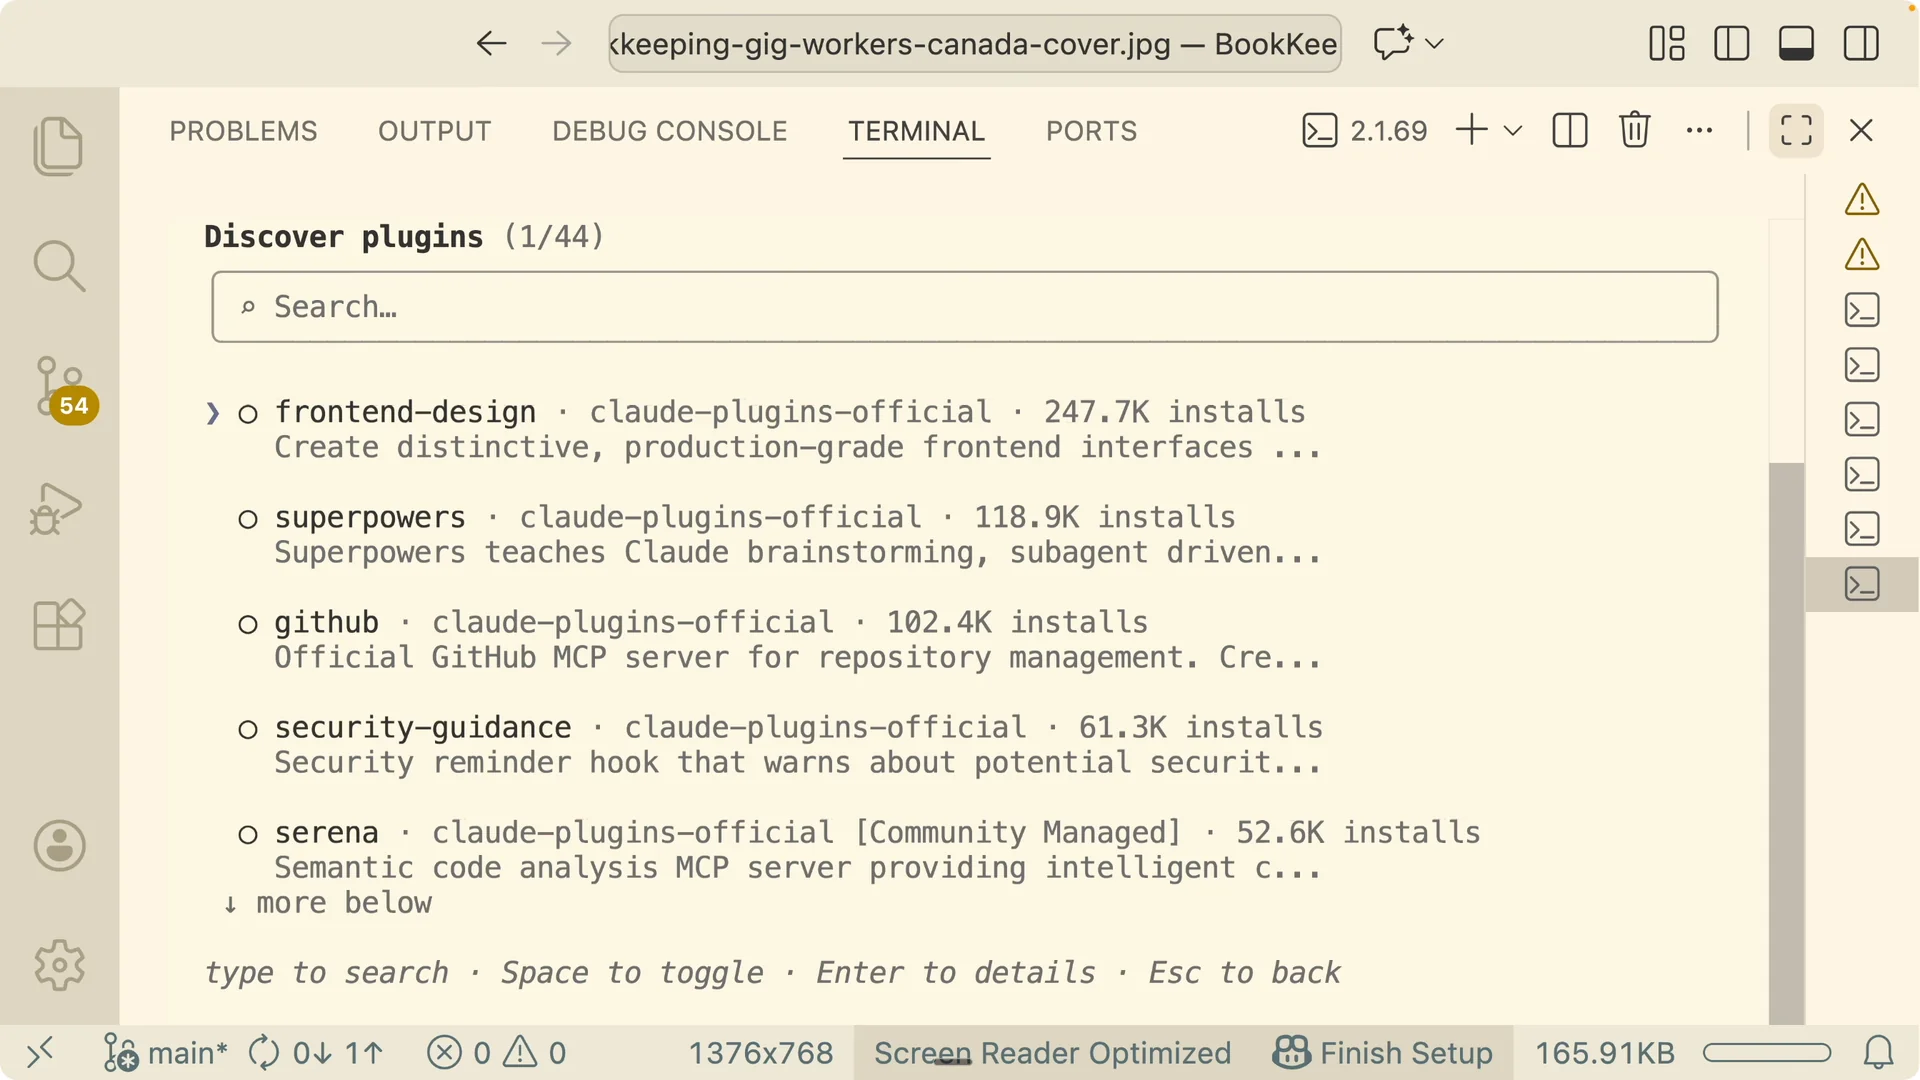Split the terminal
This screenshot has height=1080, width=1920.
pos(1570,130)
